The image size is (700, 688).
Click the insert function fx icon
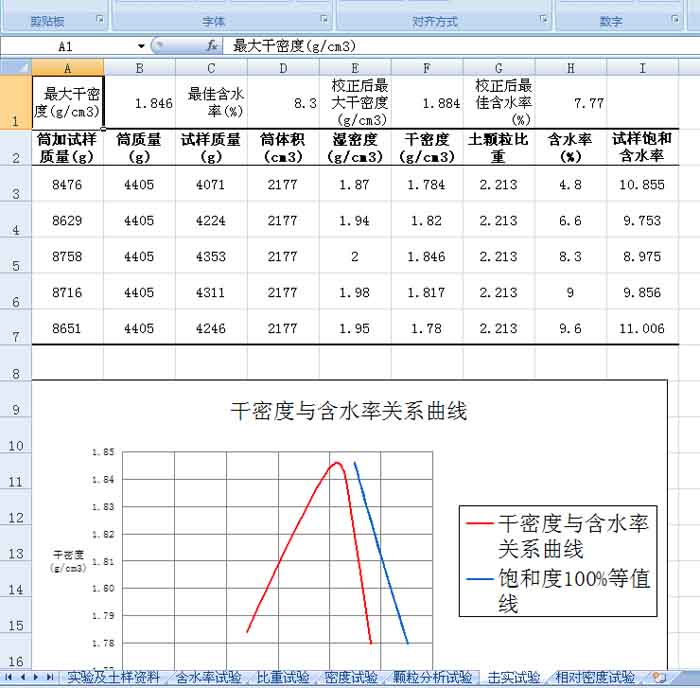click(x=212, y=46)
